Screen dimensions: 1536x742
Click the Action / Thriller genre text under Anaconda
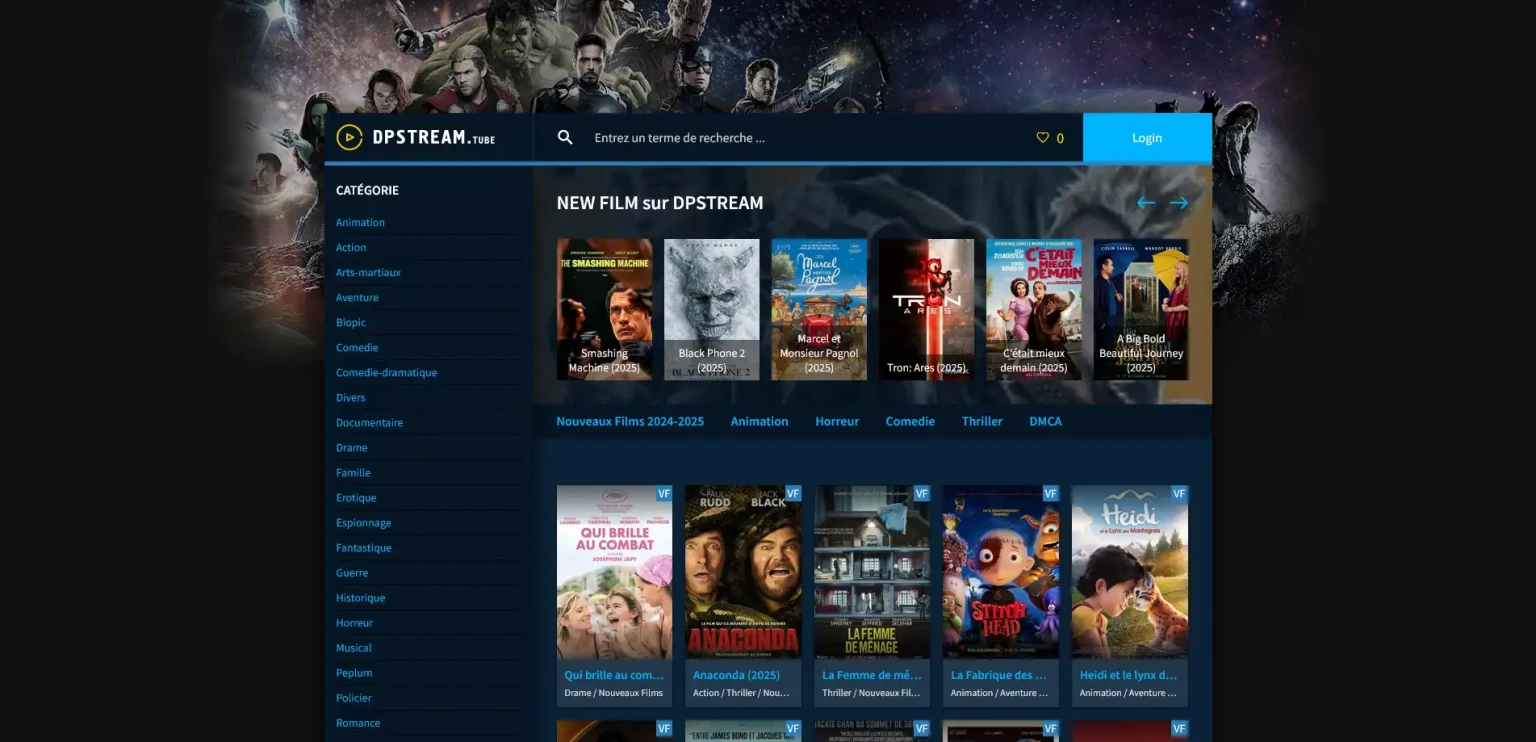click(x=741, y=693)
